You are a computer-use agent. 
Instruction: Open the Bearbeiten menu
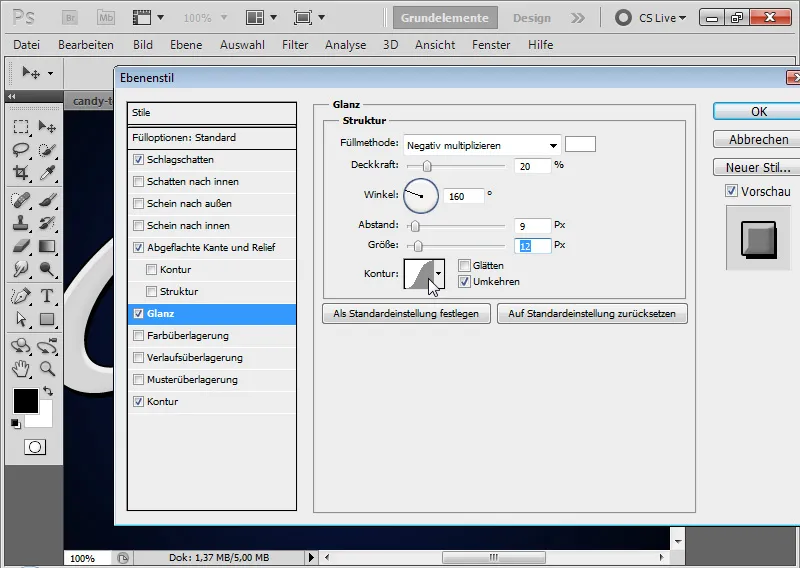[x=86, y=45]
